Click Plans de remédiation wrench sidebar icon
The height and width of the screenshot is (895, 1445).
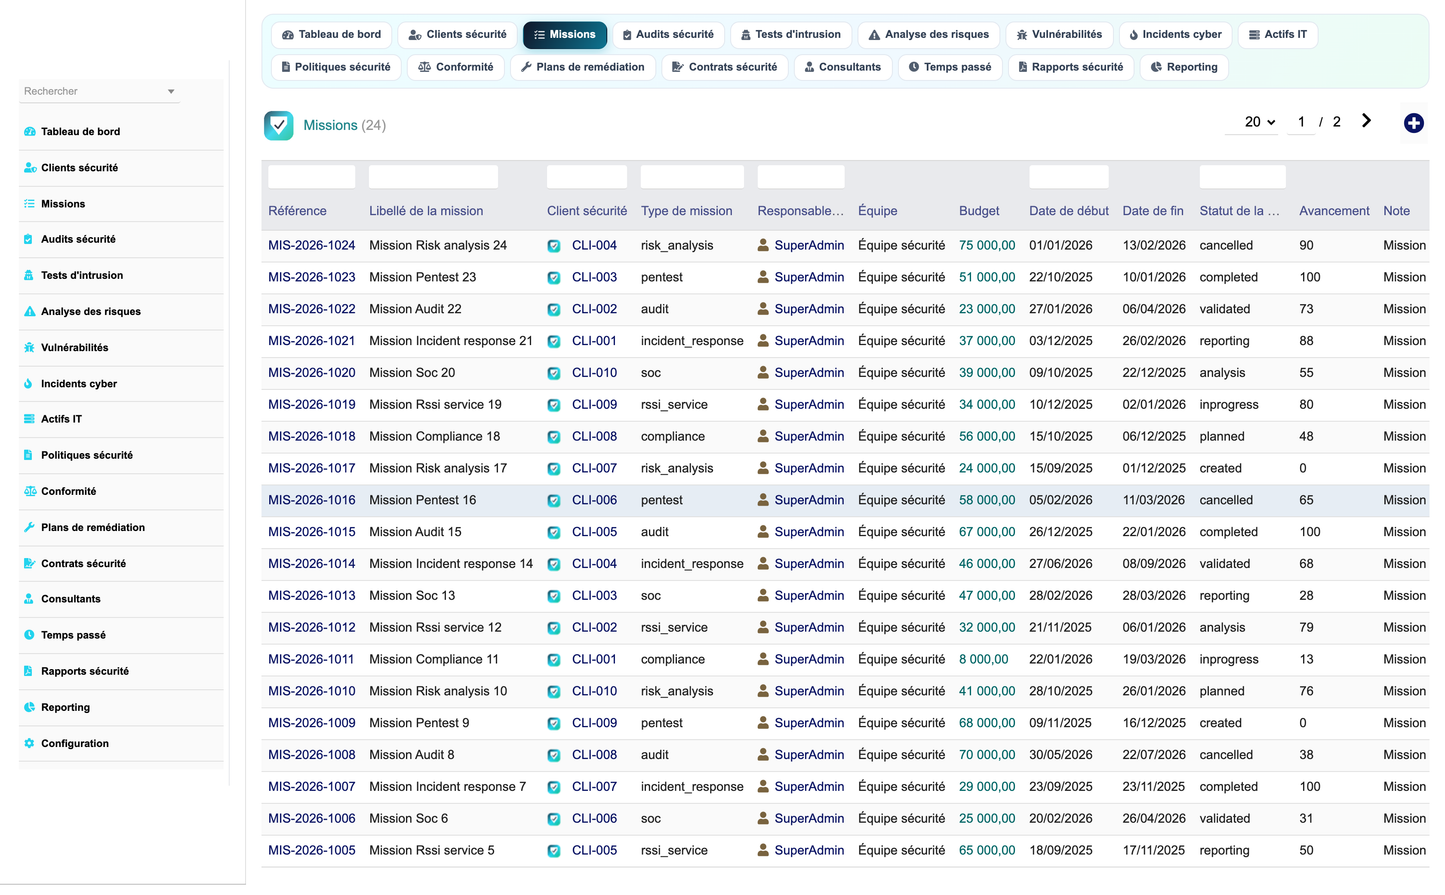[30, 527]
